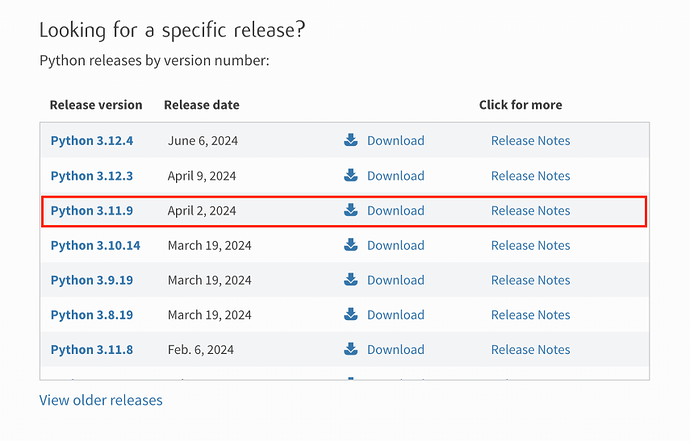
Task: Click the April 2, 2024 release date
Action: (x=202, y=211)
